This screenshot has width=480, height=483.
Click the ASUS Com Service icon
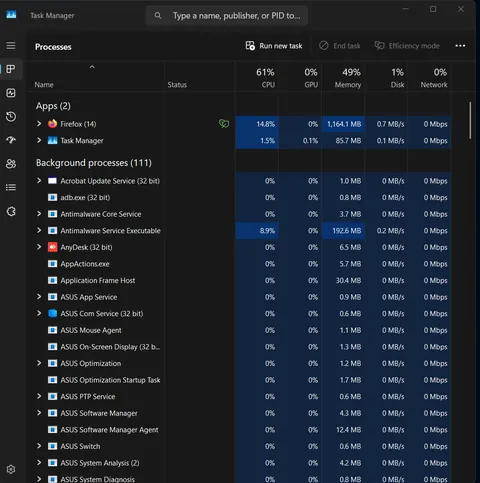pos(52,313)
